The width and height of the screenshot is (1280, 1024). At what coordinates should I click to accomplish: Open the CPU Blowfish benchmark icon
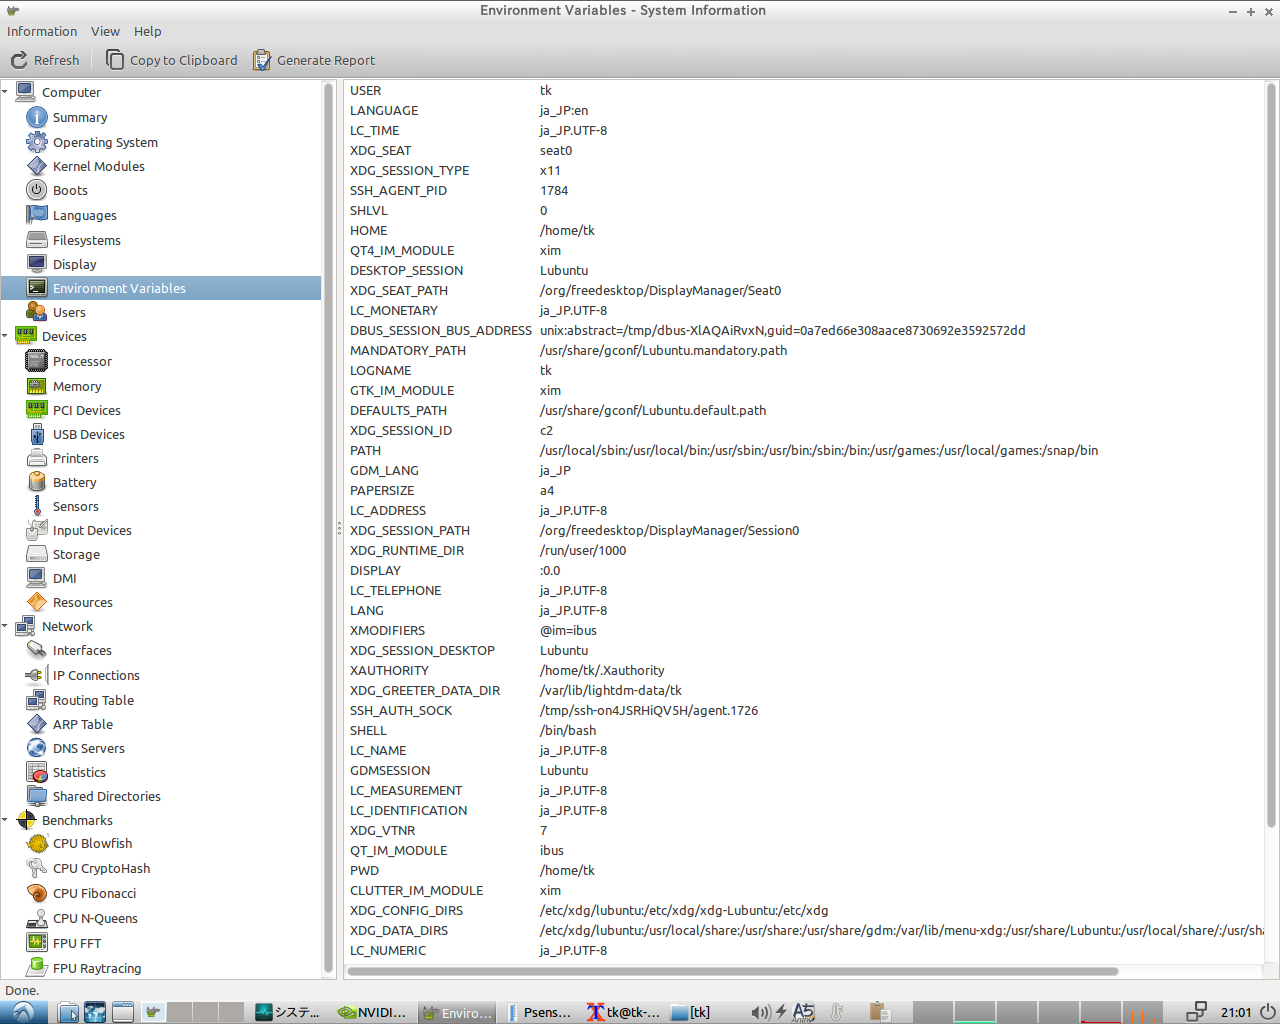37,843
